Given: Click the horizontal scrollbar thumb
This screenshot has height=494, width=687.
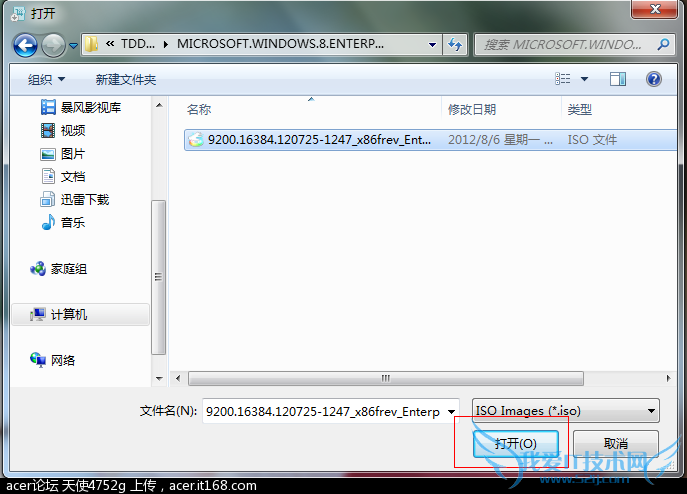Looking at the screenshot, I should click(x=386, y=378).
